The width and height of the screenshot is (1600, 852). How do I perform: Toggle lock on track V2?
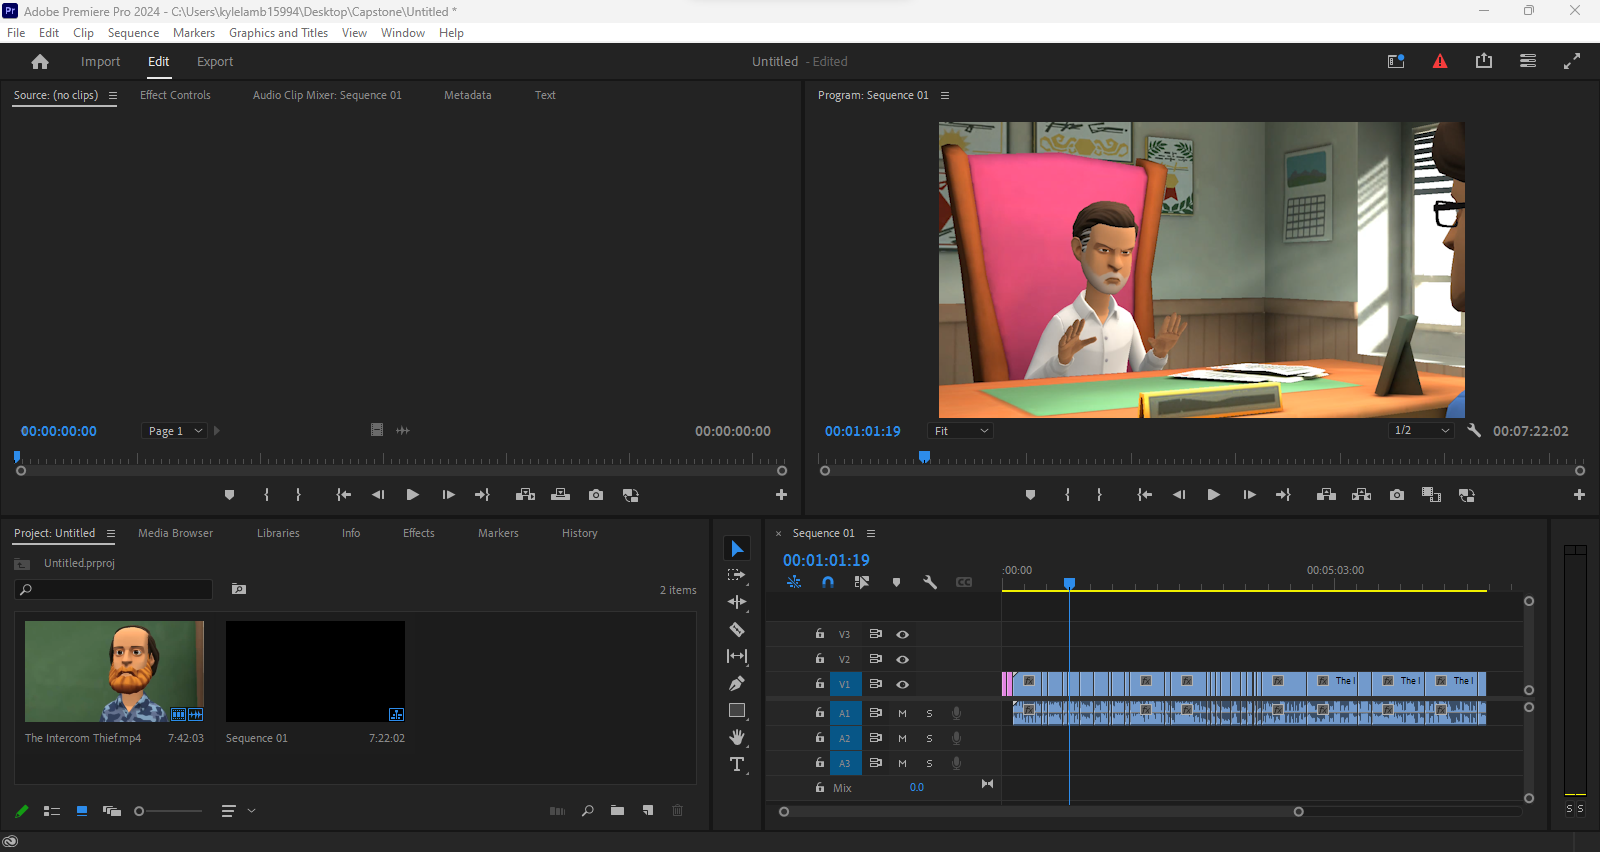(820, 659)
